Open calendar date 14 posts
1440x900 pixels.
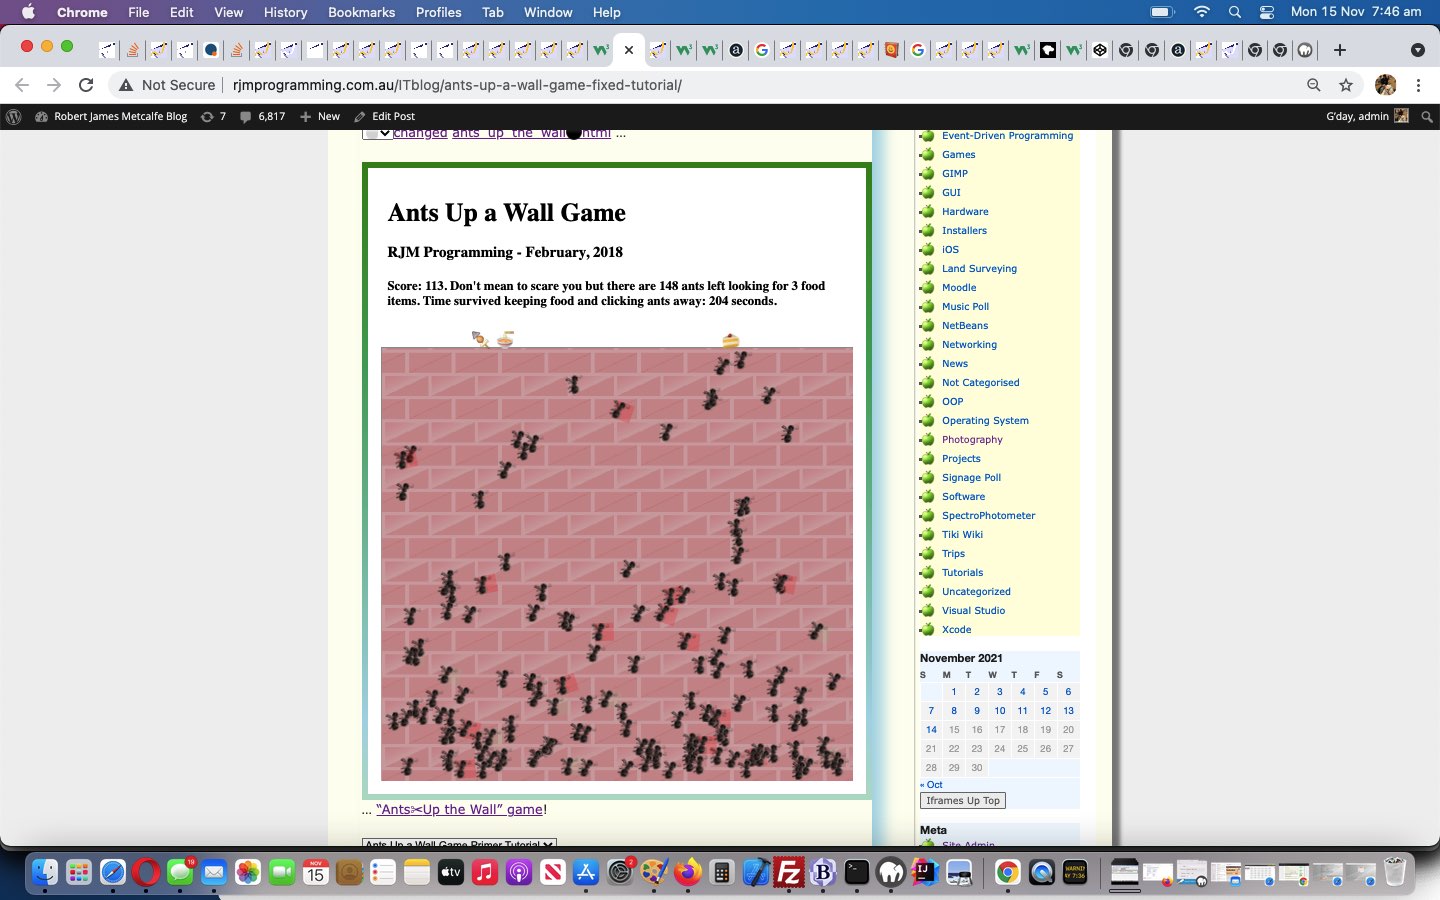pyautogui.click(x=931, y=729)
